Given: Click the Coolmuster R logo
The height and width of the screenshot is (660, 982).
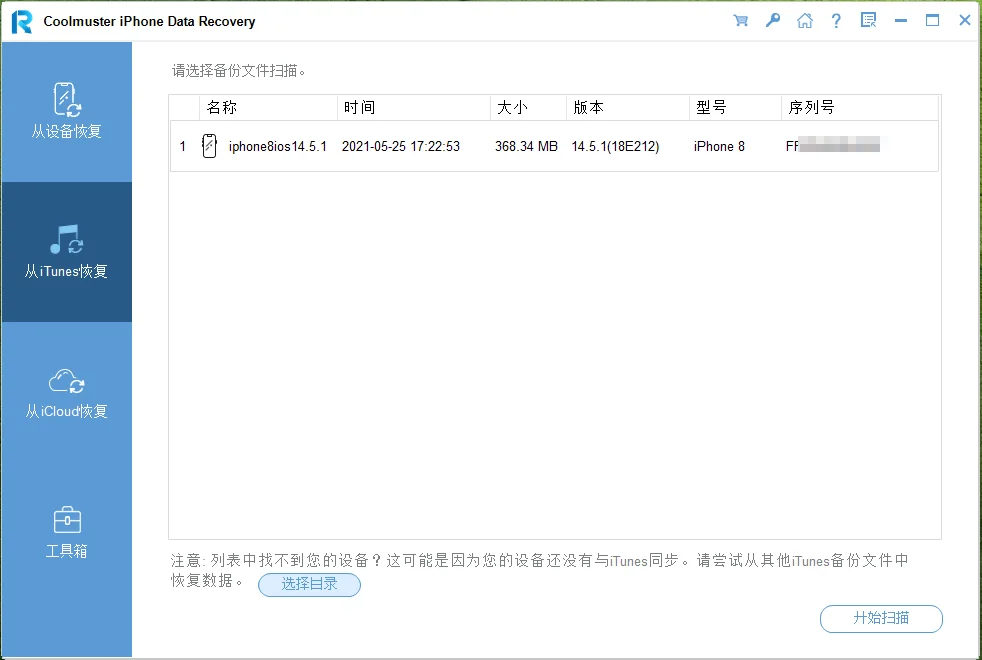Looking at the screenshot, I should 22,20.
